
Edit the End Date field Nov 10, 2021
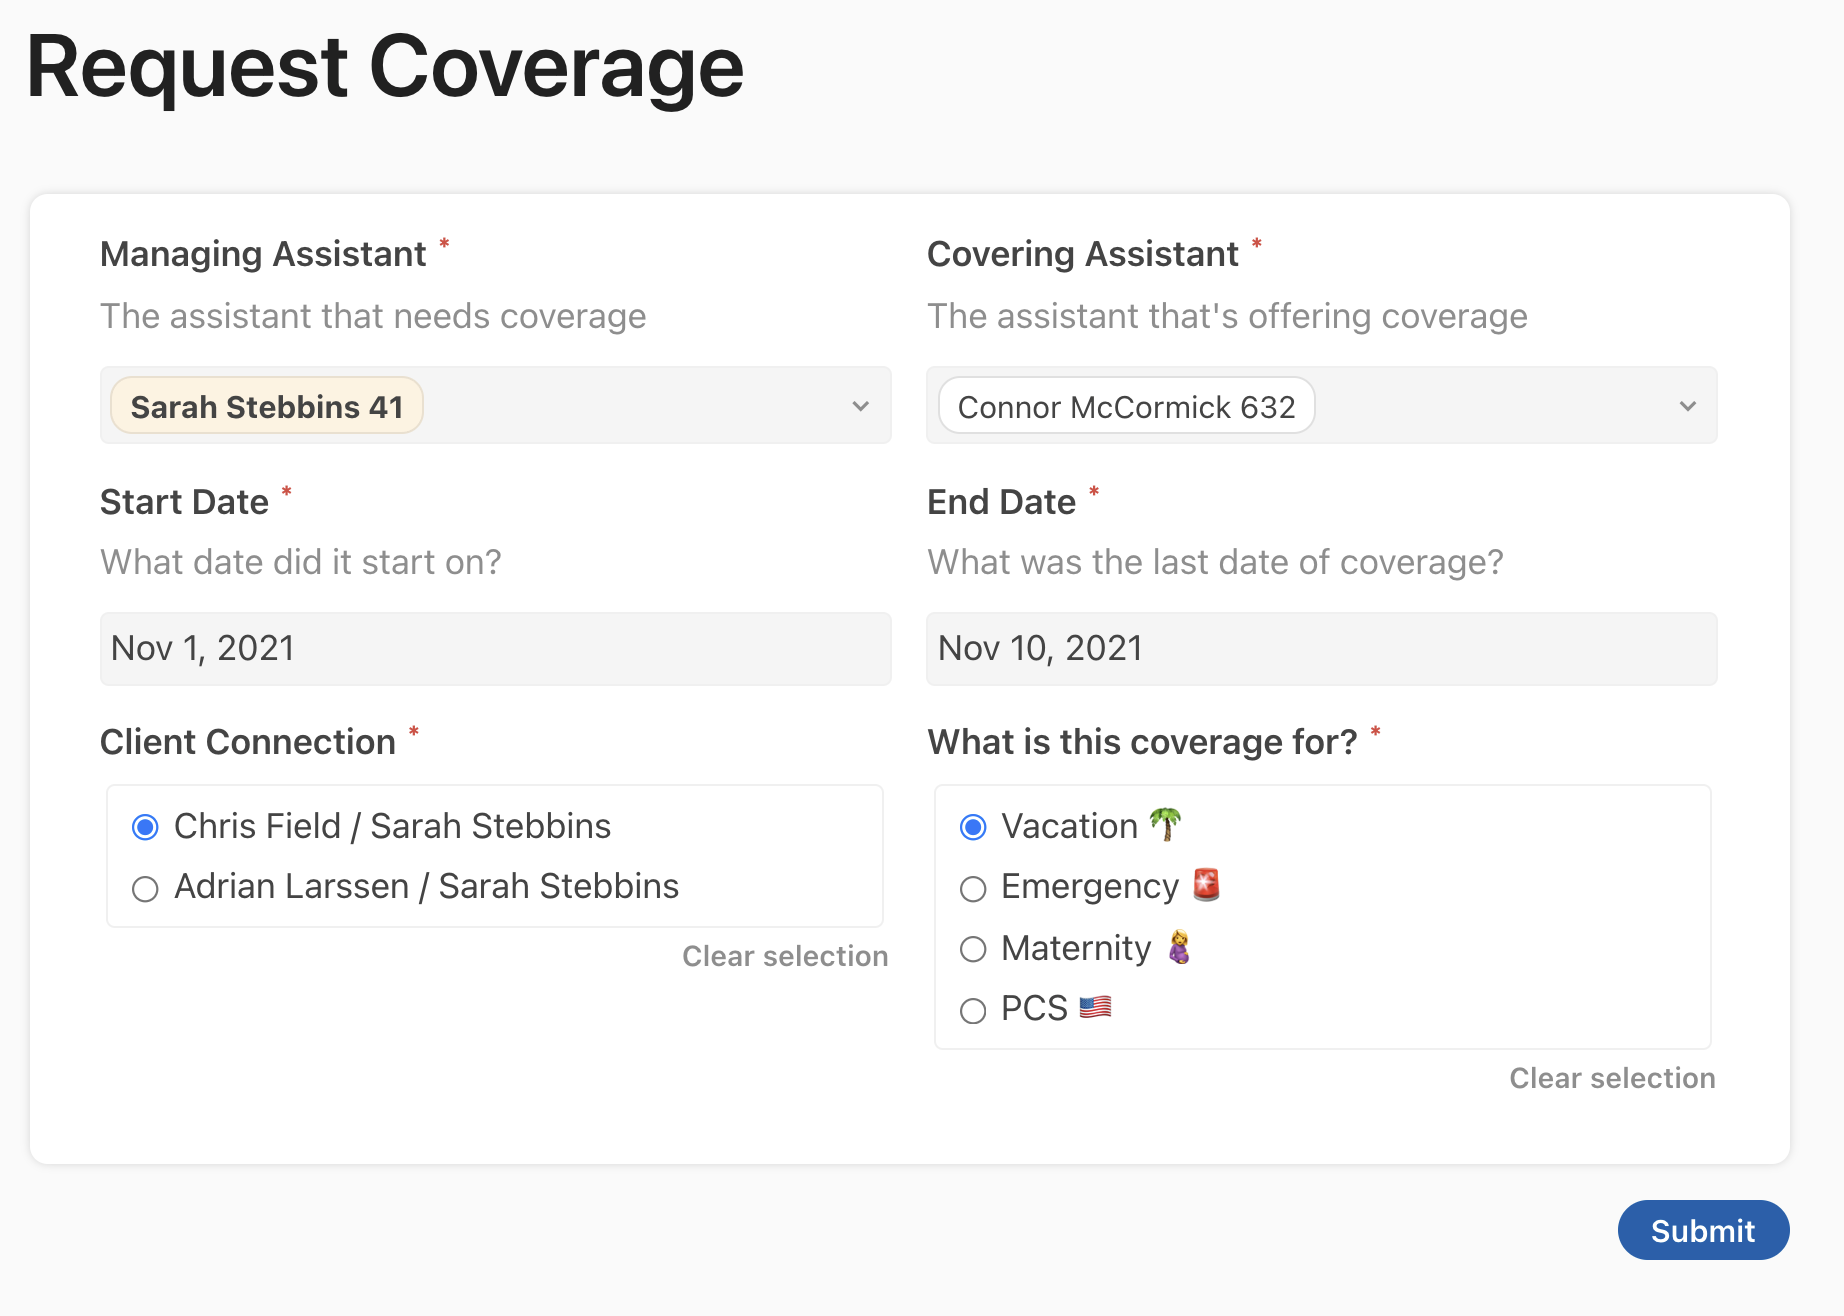tap(1321, 649)
